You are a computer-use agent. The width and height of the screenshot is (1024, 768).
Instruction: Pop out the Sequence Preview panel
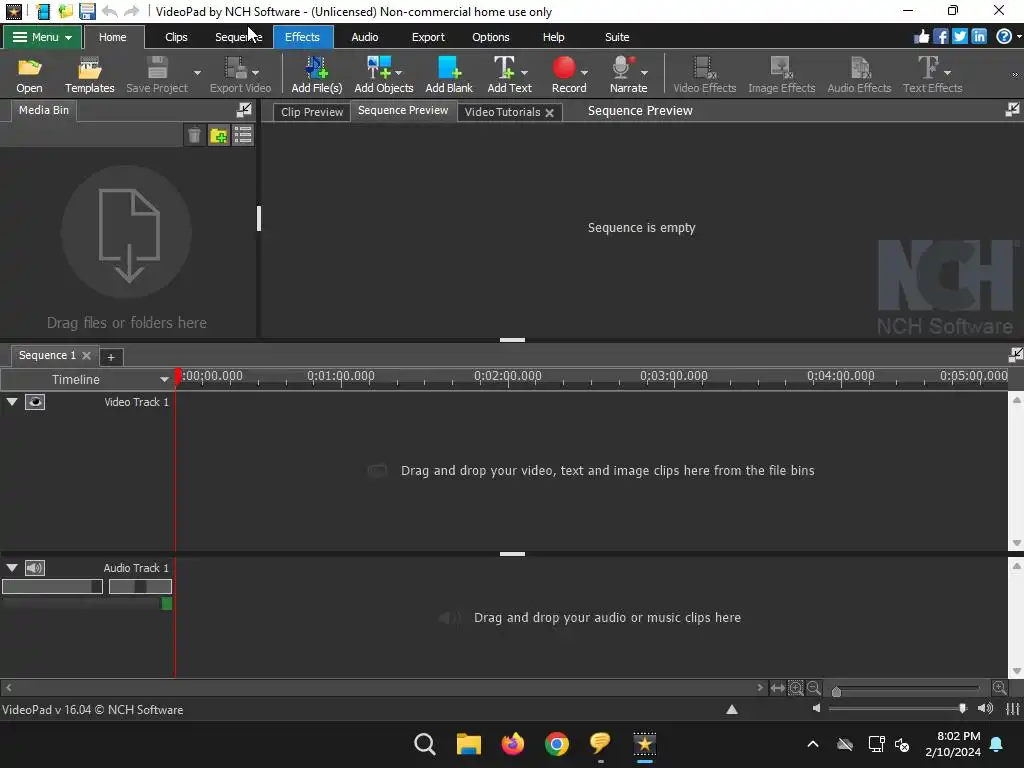1012,110
